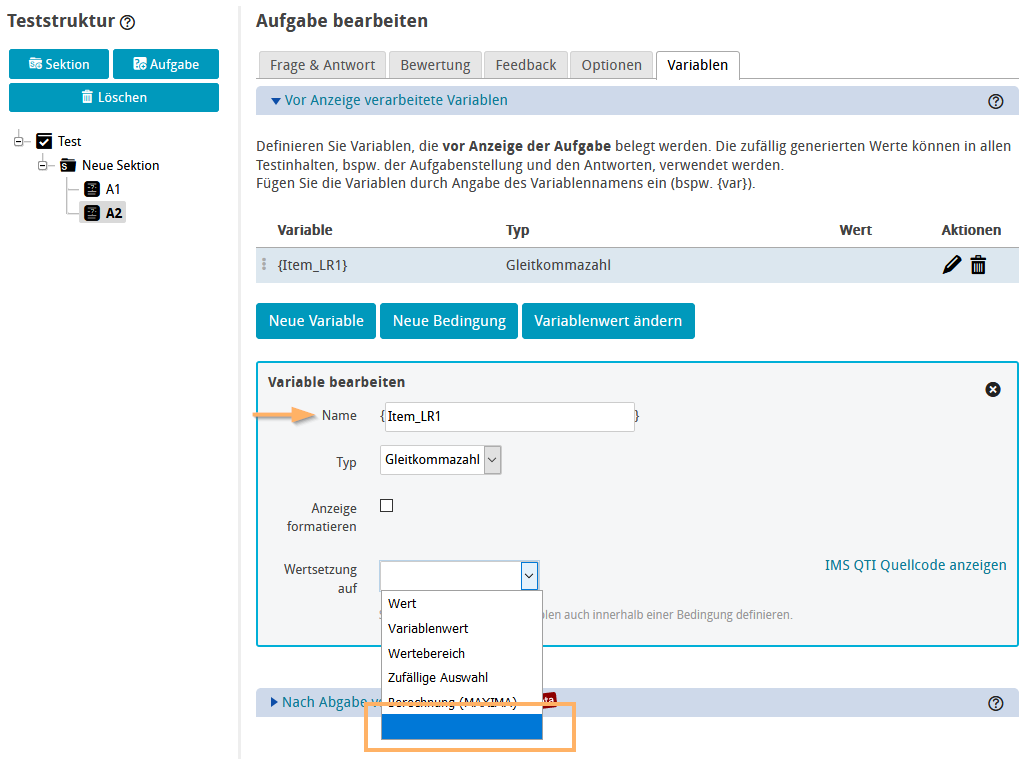The width and height of the screenshot is (1031, 766).
Task: Click help icon on Vor Anzeige section
Action: pyautogui.click(x=995, y=100)
